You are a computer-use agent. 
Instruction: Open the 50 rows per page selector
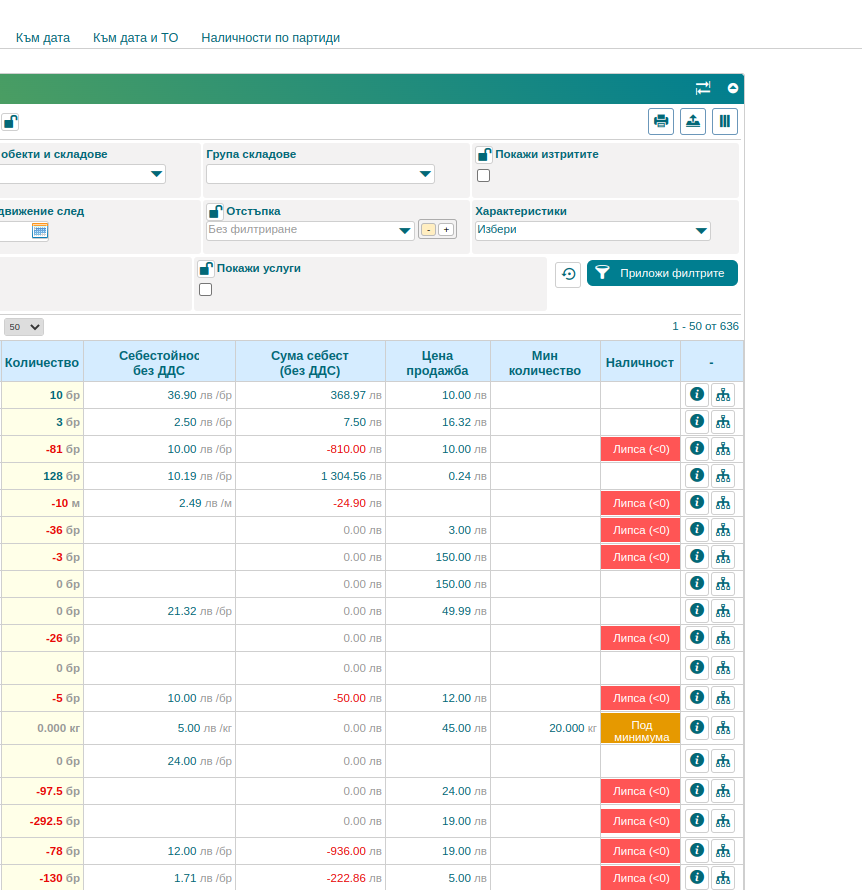pos(24,327)
